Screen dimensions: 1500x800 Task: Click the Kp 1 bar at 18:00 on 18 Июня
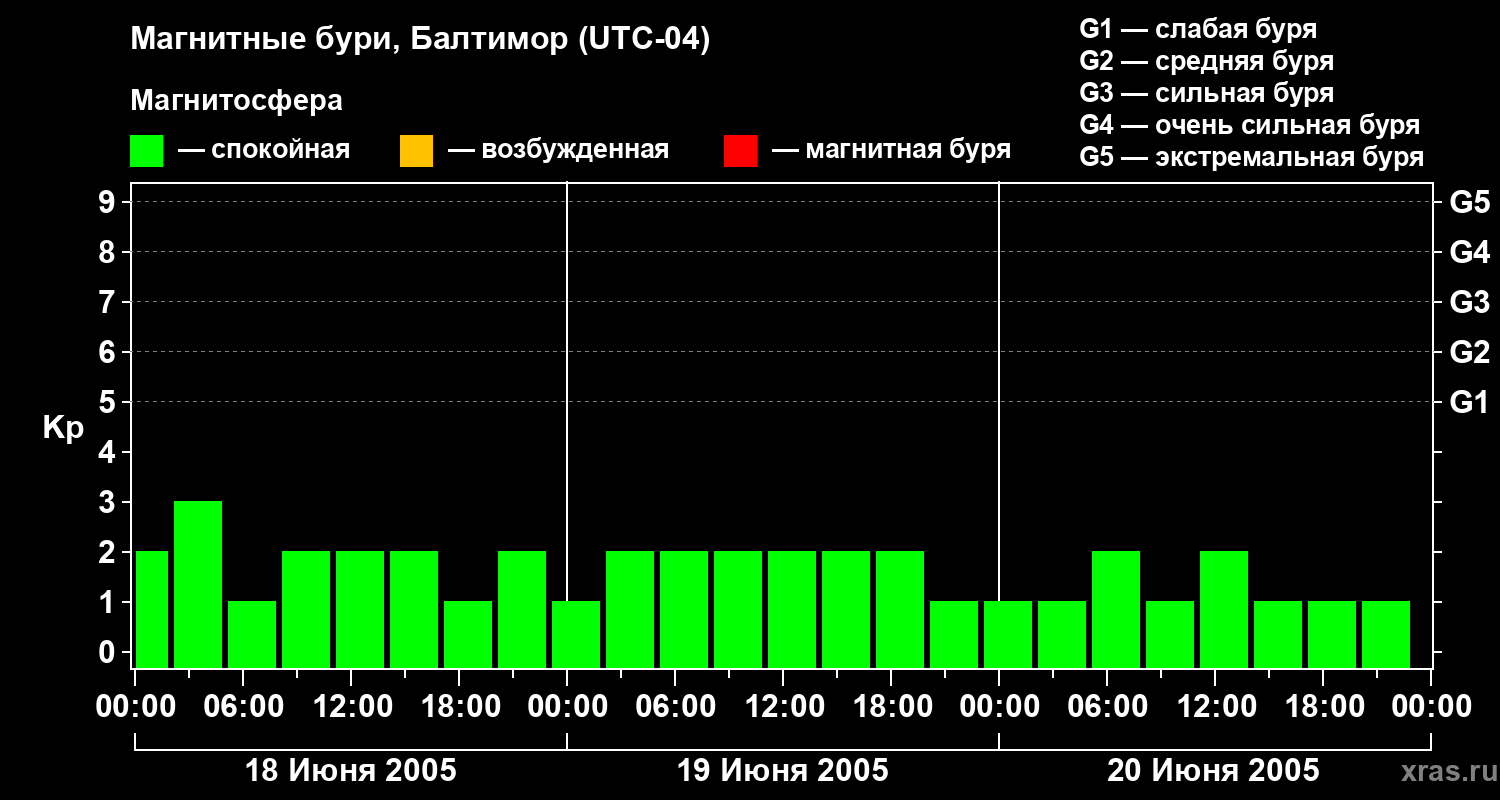click(x=468, y=634)
